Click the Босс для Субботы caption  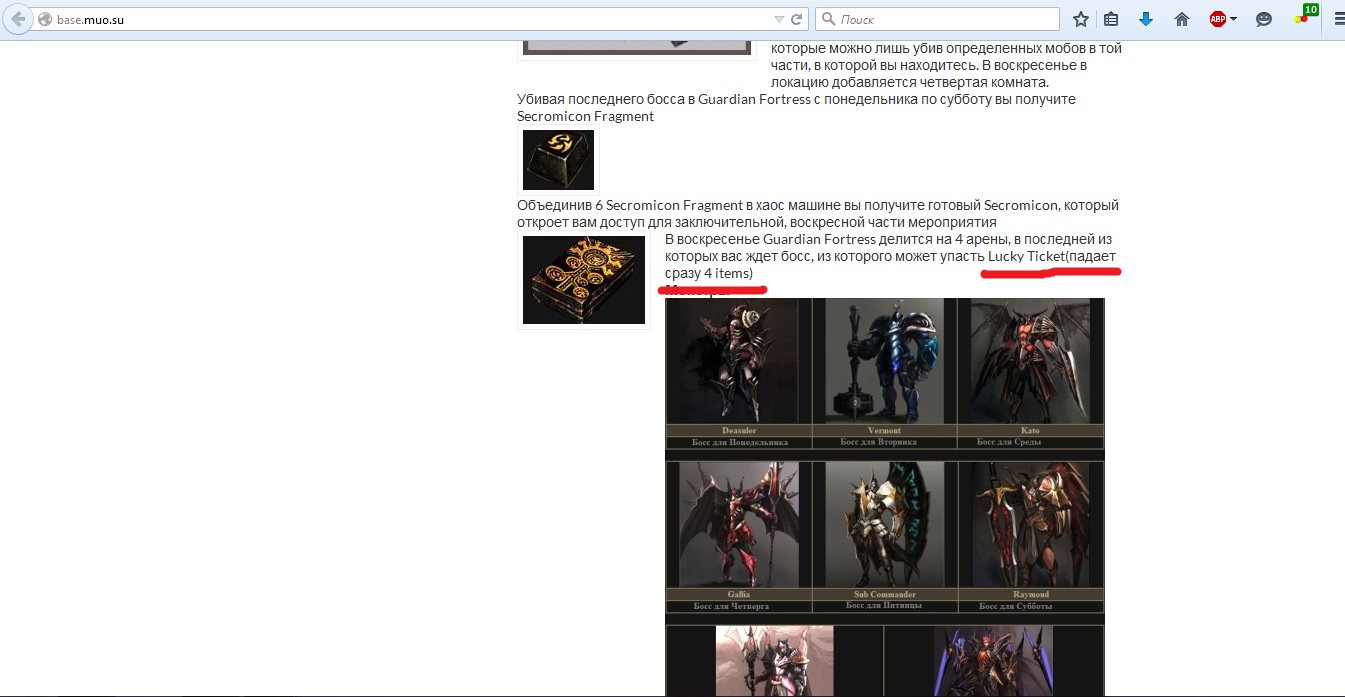click(x=1017, y=607)
